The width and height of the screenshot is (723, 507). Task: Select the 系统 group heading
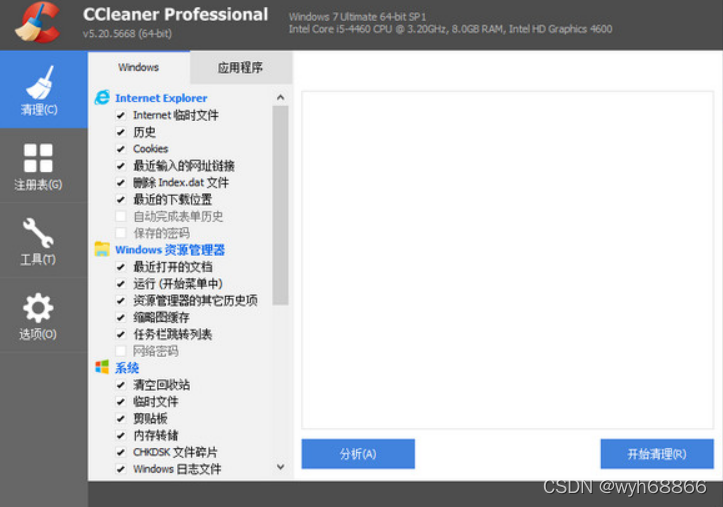(127, 368)
